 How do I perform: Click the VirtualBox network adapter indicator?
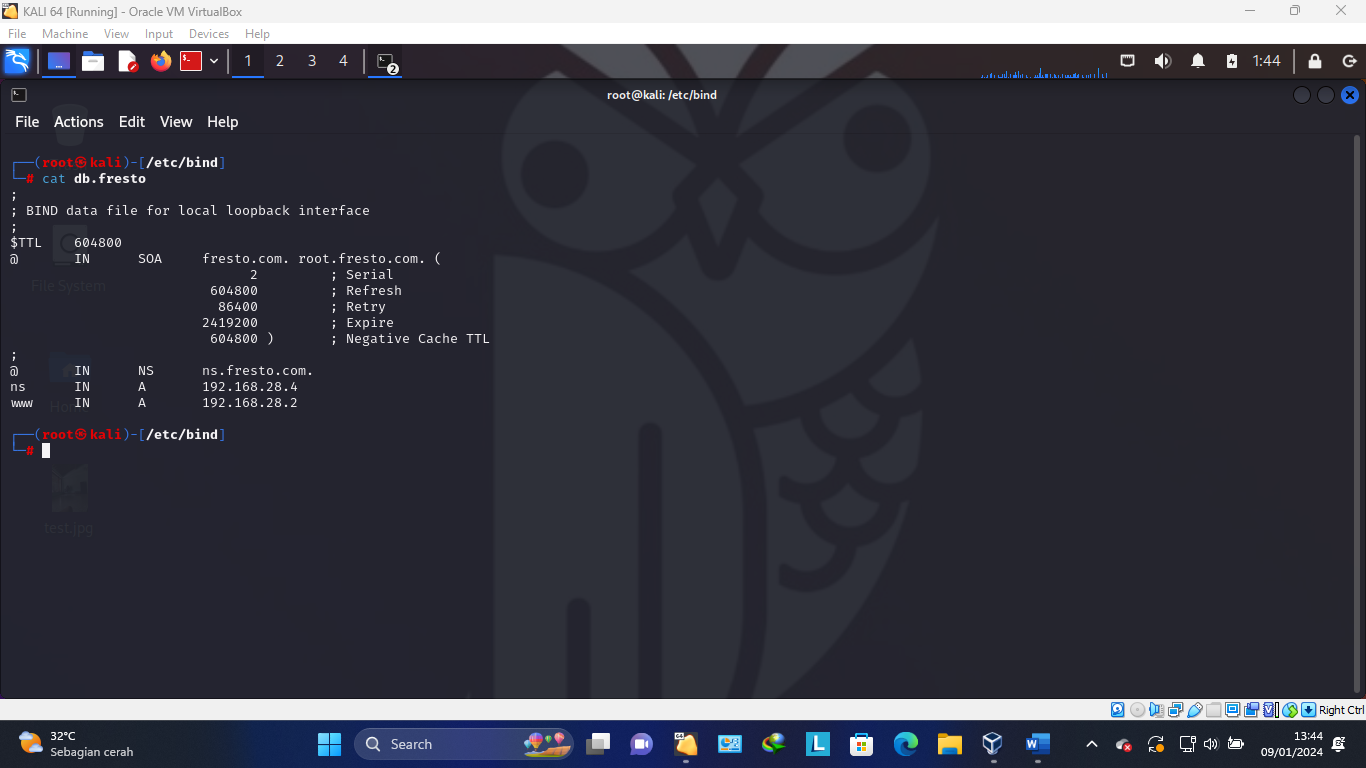tap(1175, 710)
